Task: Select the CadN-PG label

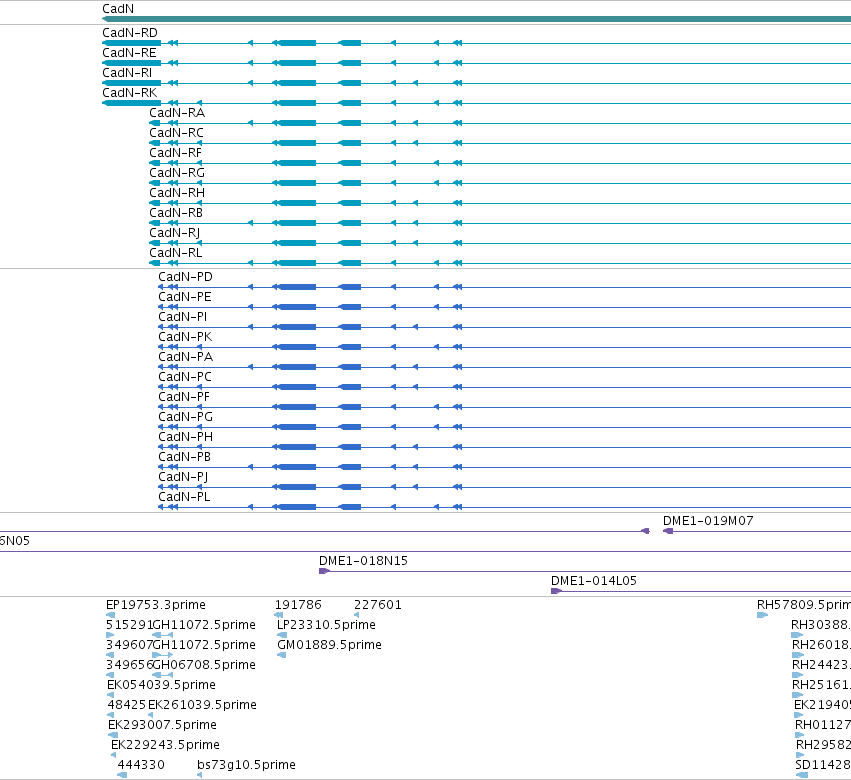Action: pyautogui.click(x=186, y=417)
